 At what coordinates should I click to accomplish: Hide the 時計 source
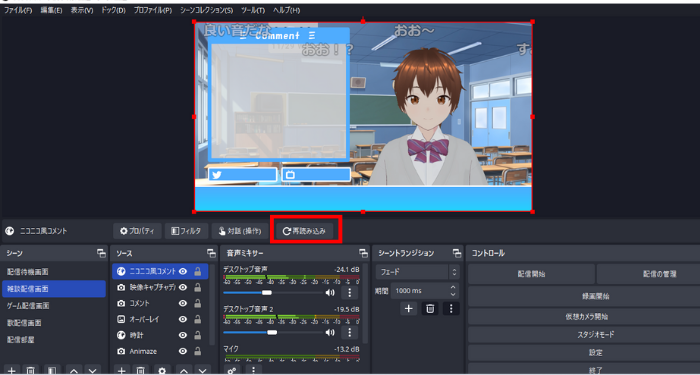[x=183, y=335]
